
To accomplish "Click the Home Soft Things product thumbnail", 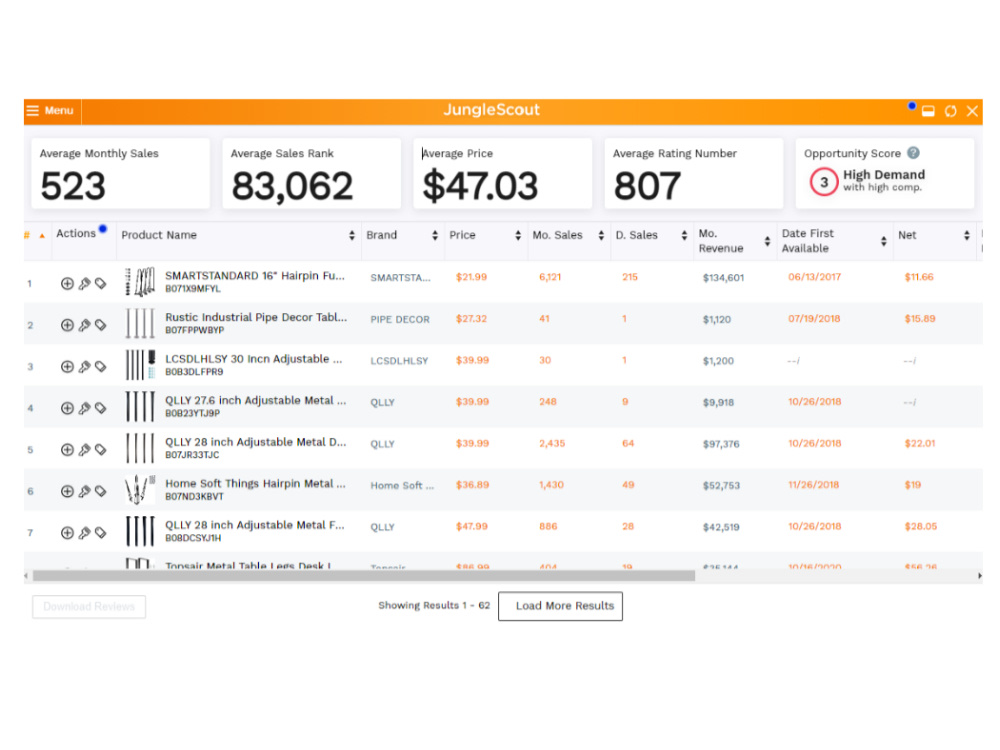I will pyautogui.click(x=140, y=490).
